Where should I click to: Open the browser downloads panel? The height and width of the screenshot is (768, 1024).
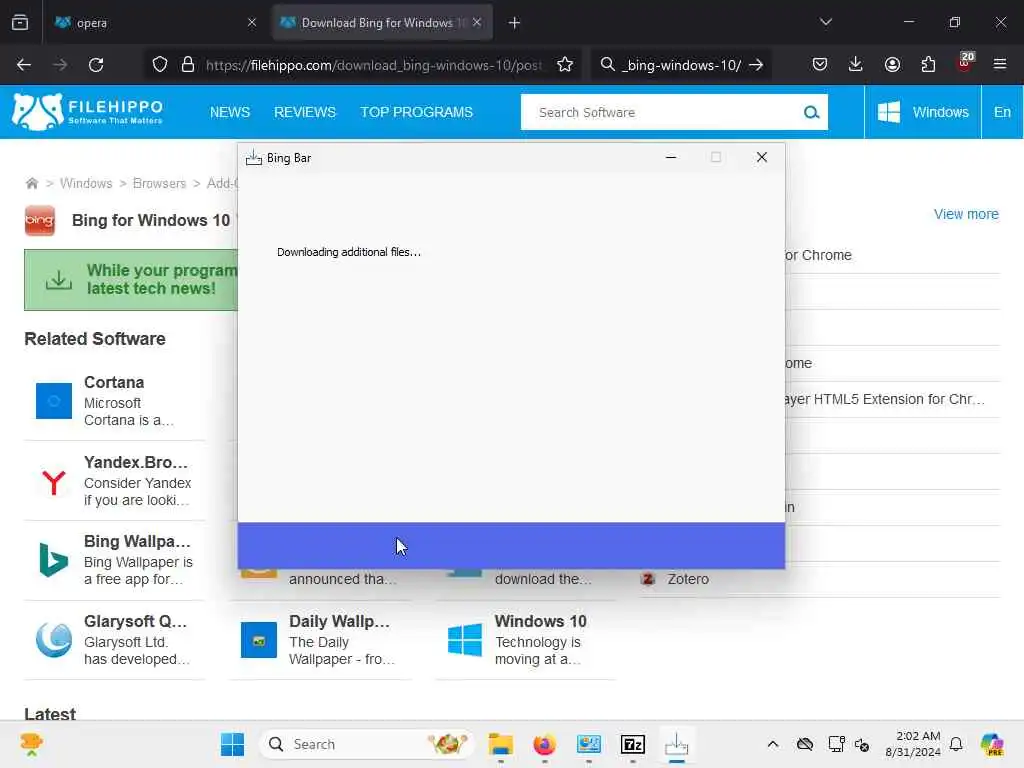pos(856,64)
